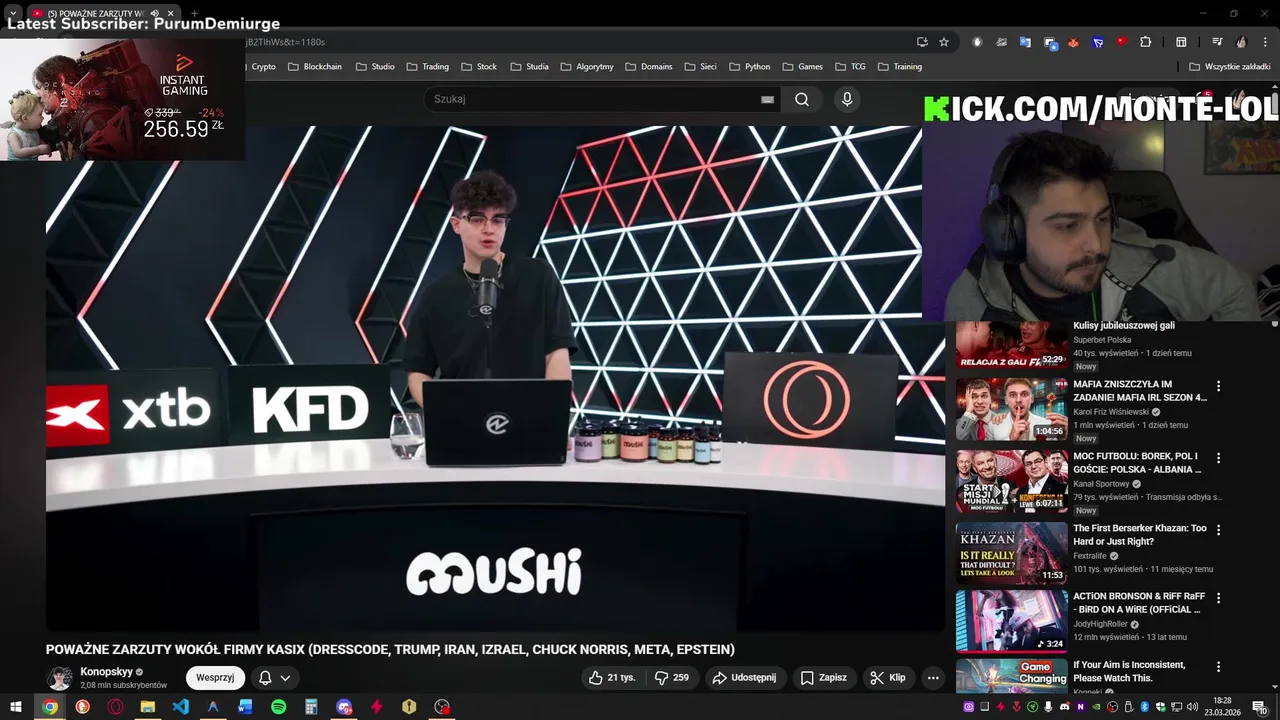Open Wszystkie zakładki folder

tap(1230, 67)
